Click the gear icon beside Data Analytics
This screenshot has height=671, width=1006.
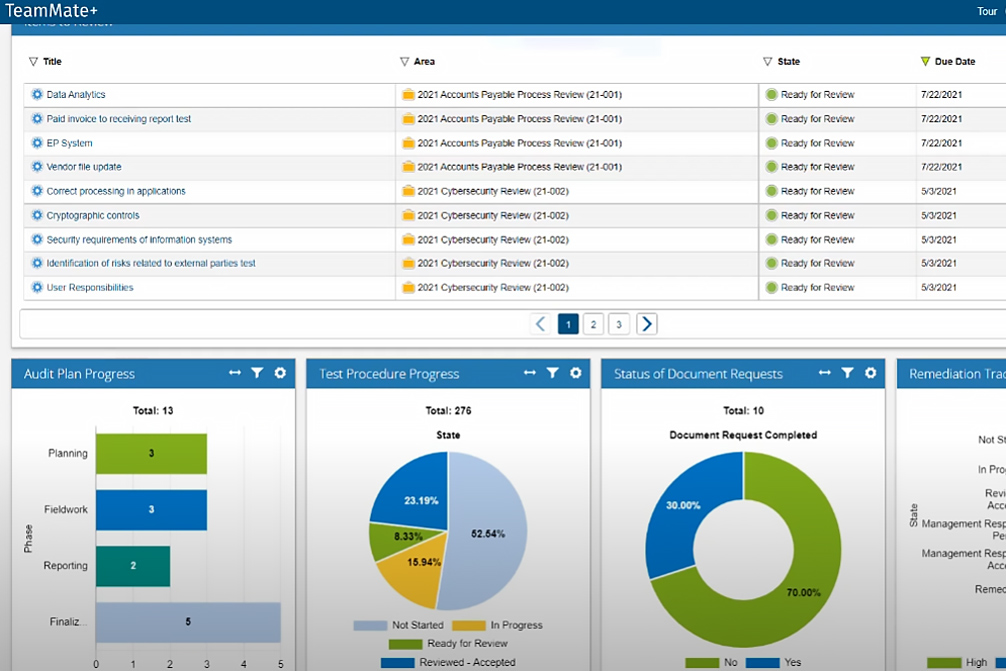coord(38,95)
